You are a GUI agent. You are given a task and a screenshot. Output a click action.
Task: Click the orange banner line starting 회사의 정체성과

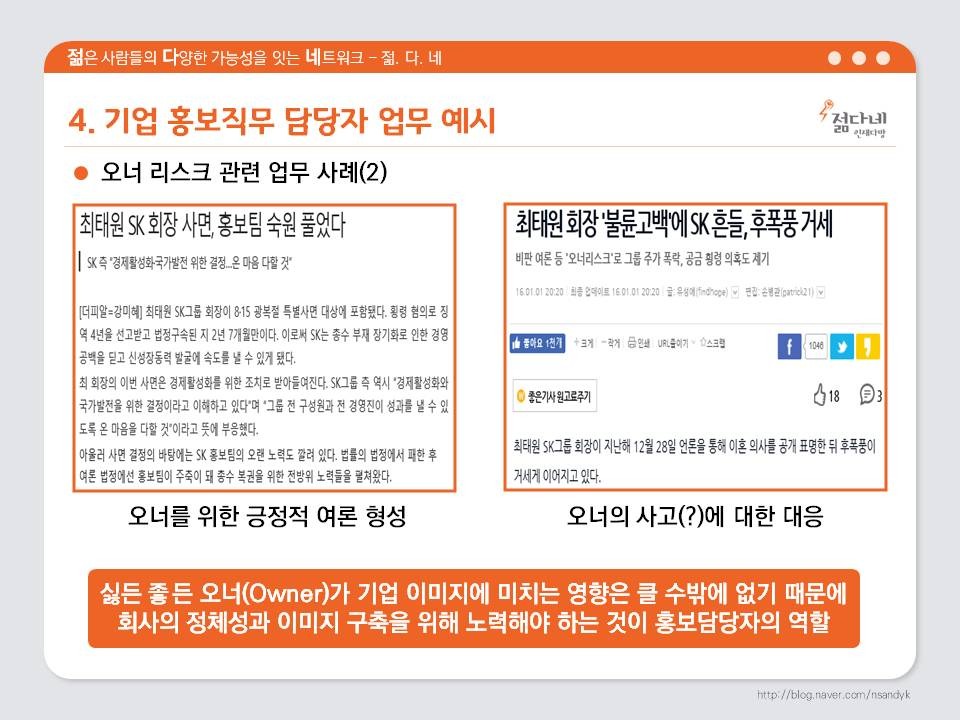point(473,621)
